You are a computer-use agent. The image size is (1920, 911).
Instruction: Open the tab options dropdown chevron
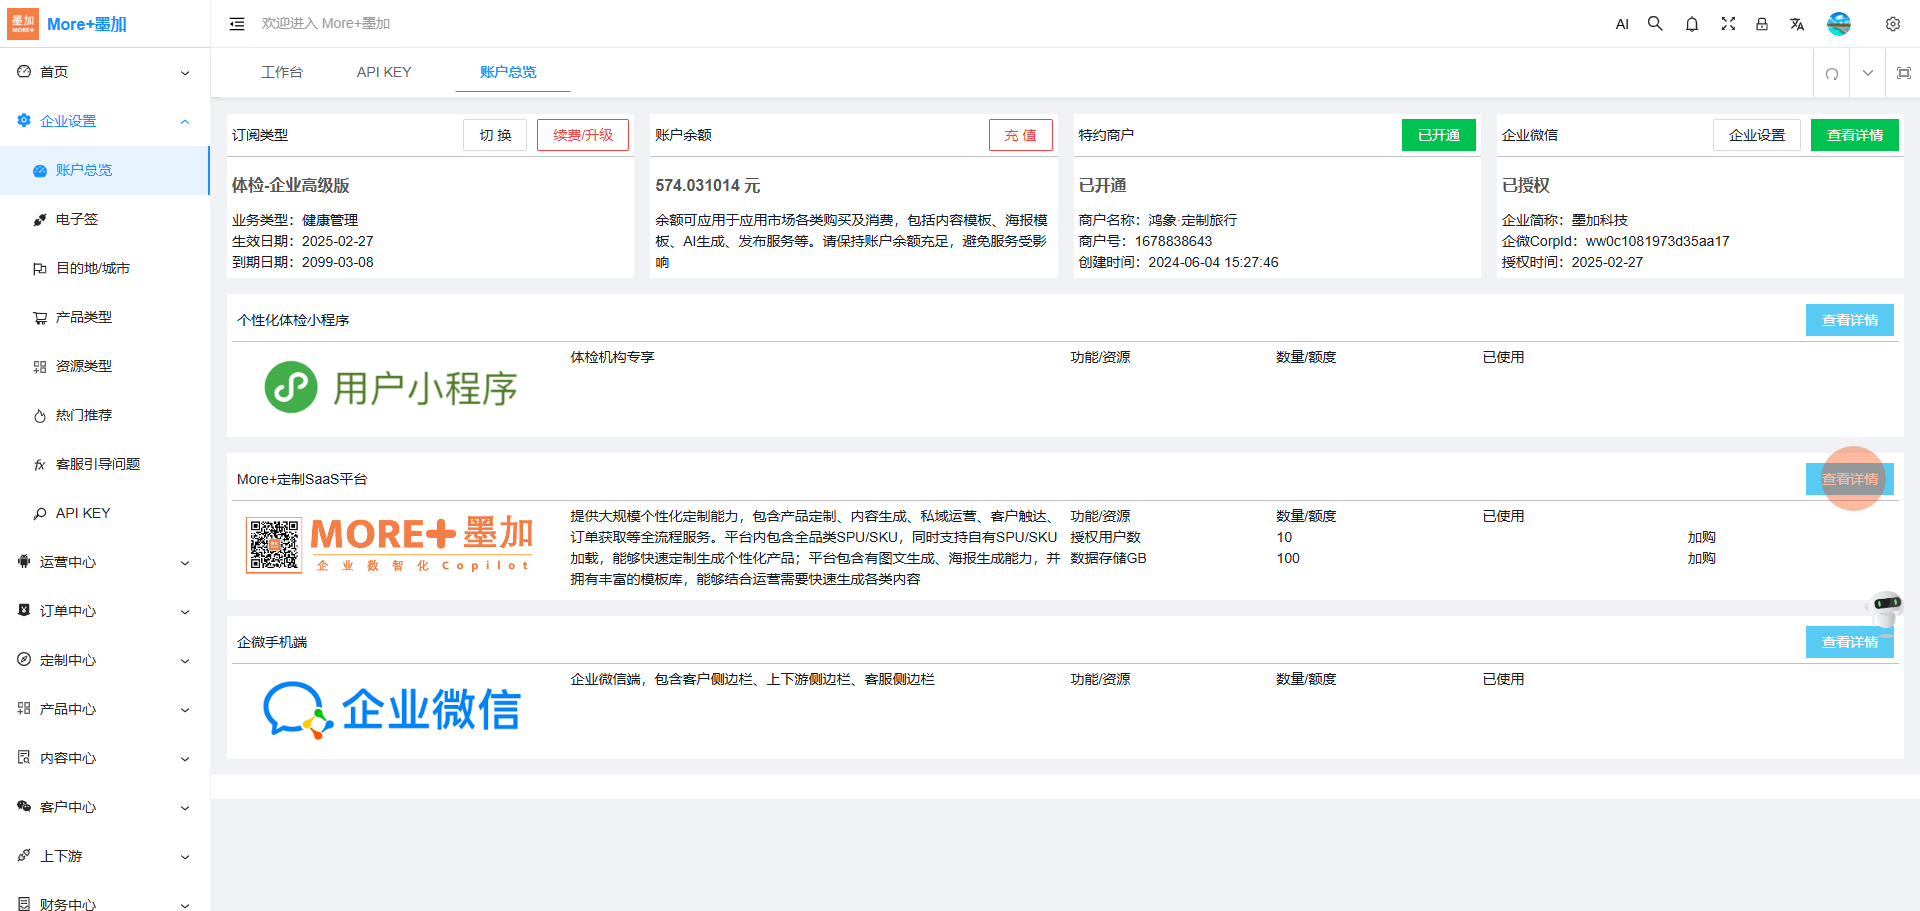[1867, 73]
